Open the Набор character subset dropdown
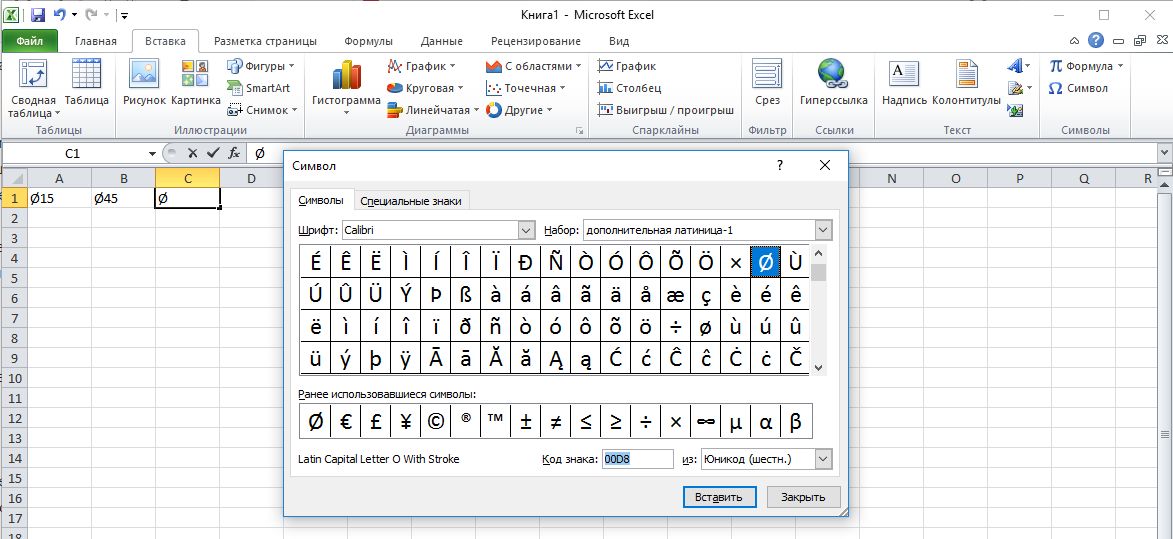Image resolution: width=1173 pixels, height=539 pixels. pos(823,230)
